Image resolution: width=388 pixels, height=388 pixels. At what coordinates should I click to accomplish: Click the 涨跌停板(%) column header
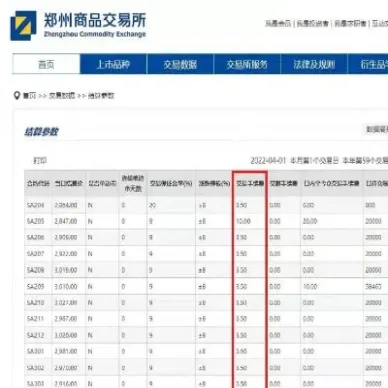(x=214, y=184)
